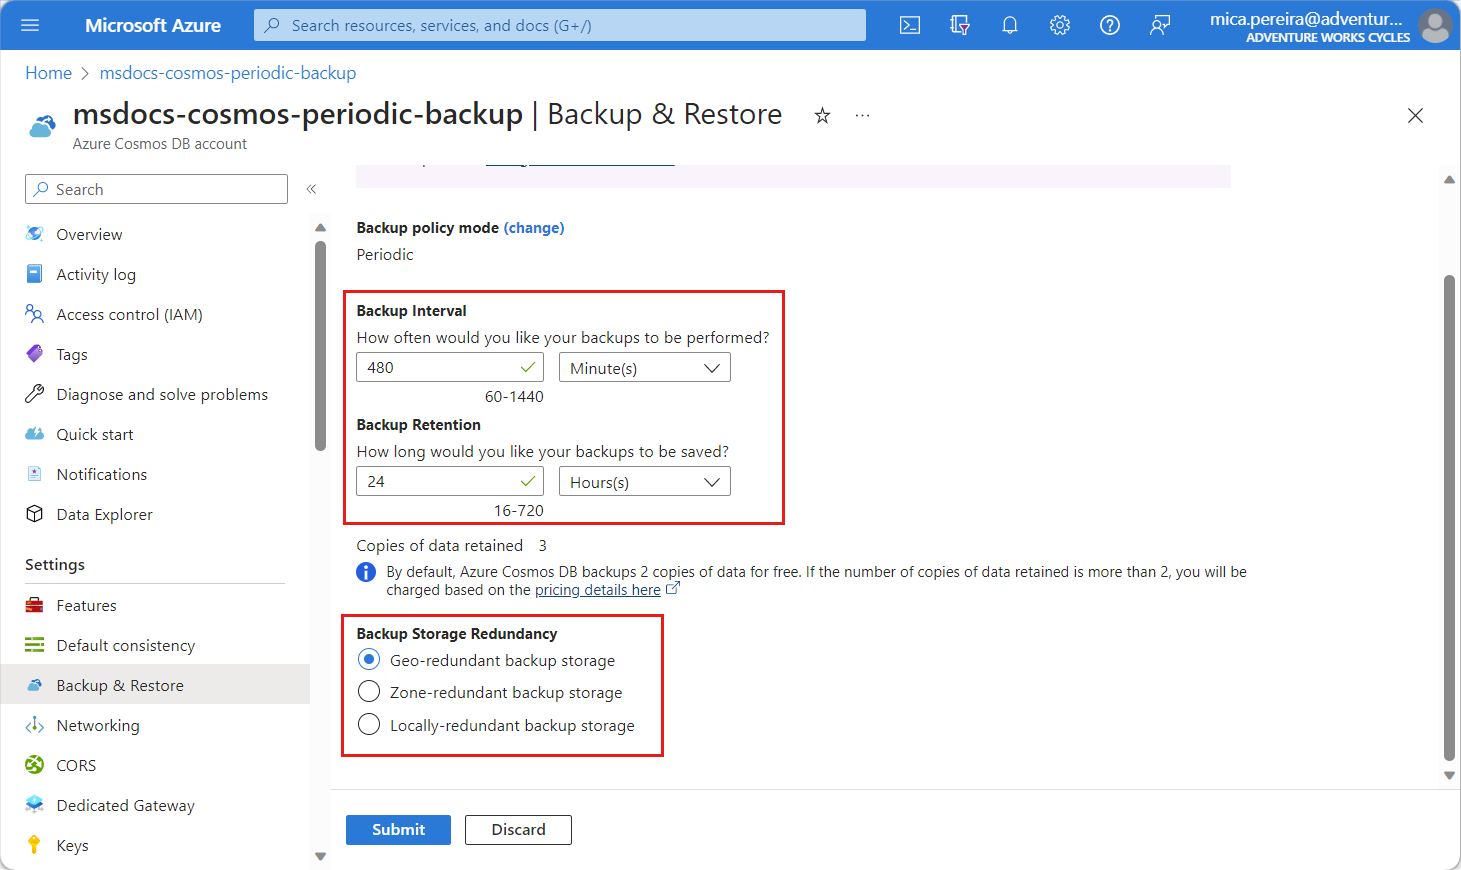Open the pricing details here link
The width and height of the screenshot is (1461, 870).
[x=598, y=590]
